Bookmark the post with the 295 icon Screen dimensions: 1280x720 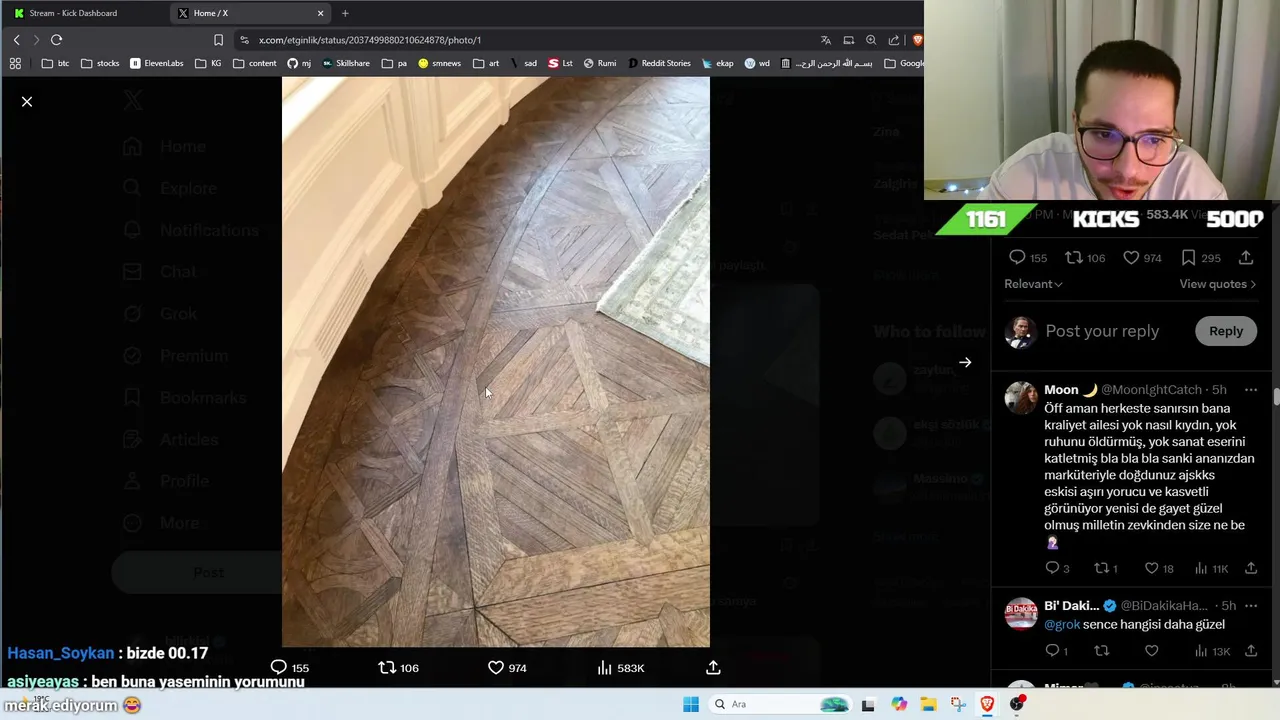[x=1188, y=257]
